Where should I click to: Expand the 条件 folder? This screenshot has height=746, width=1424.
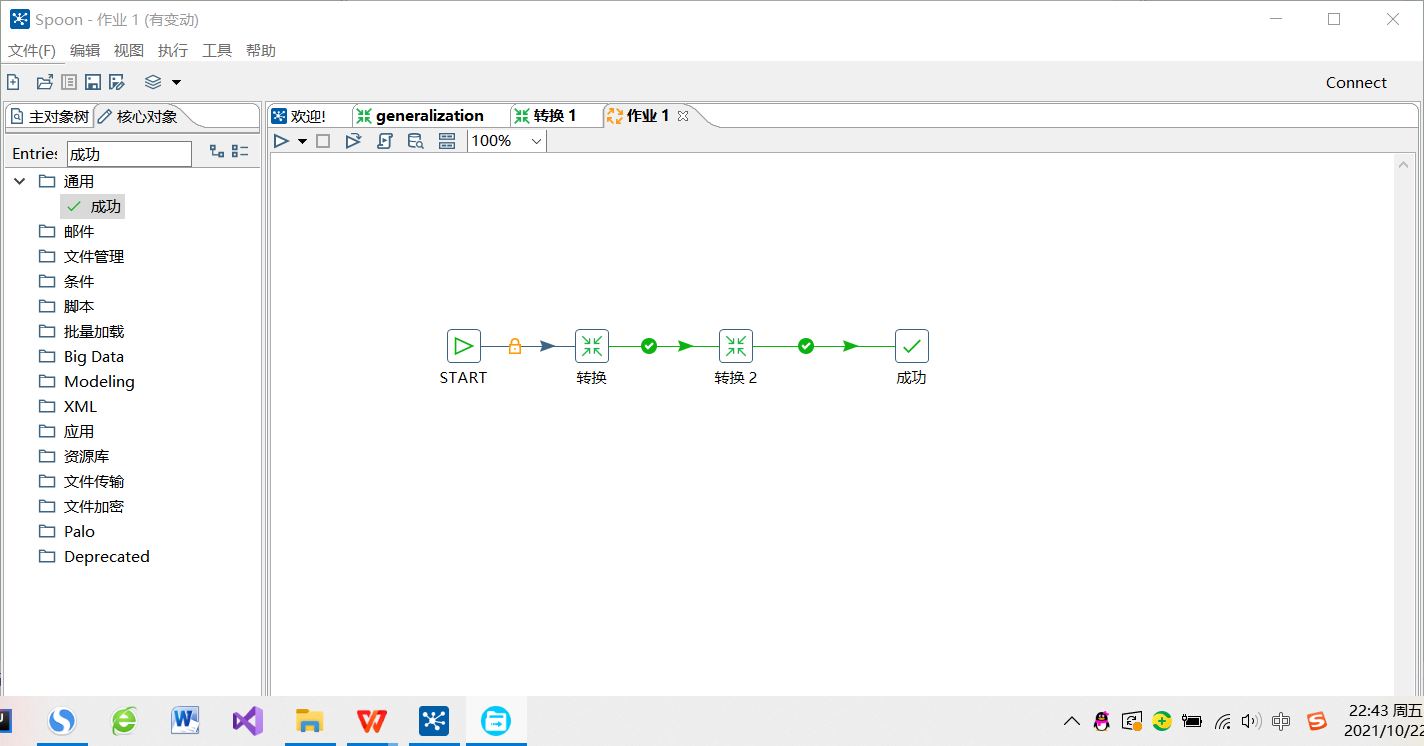pyautogui.click(x=66, y=281)
